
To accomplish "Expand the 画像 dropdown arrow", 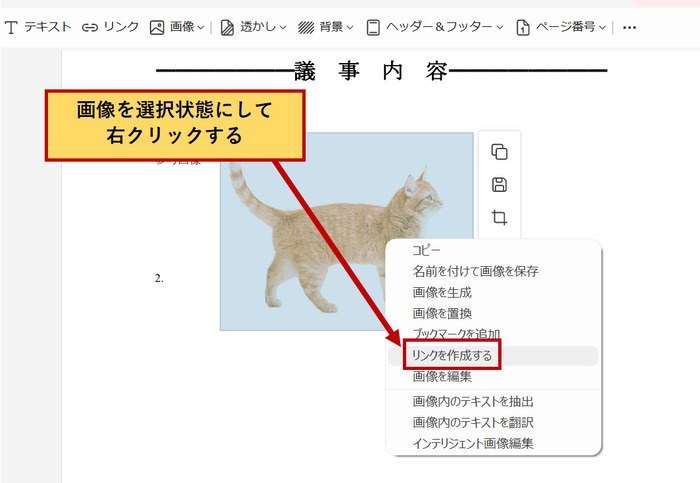I will click(201, 28).
